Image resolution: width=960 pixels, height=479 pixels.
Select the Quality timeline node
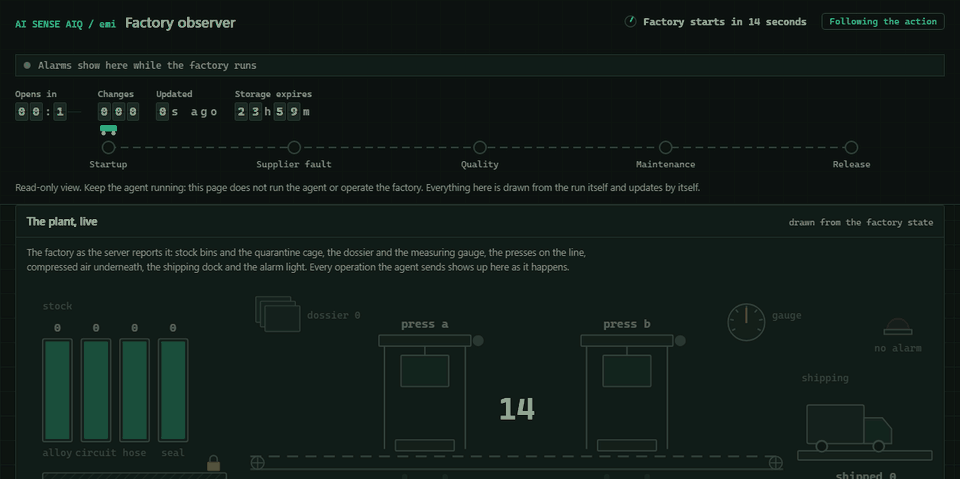[x=480, y=148]
